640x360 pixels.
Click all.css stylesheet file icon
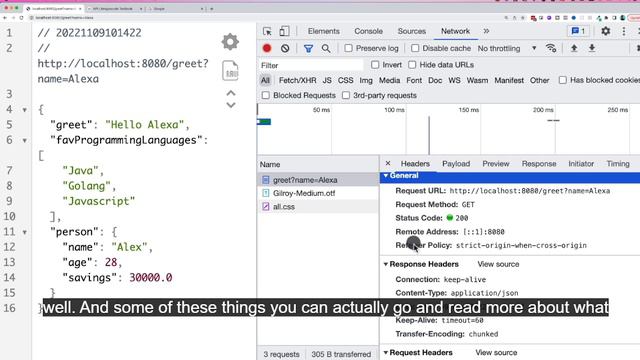click(x=266, y=207)
